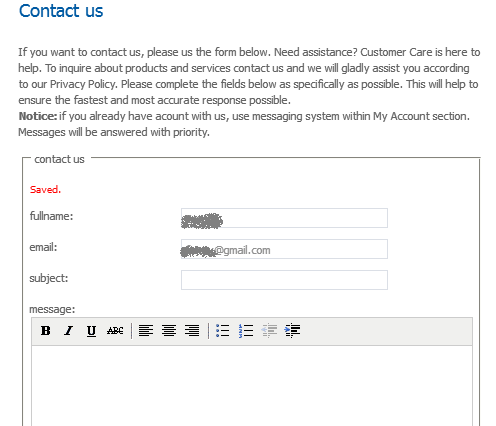Select the email input field
The height and width of the screenshot is (426, 496).
coord(284,249)
